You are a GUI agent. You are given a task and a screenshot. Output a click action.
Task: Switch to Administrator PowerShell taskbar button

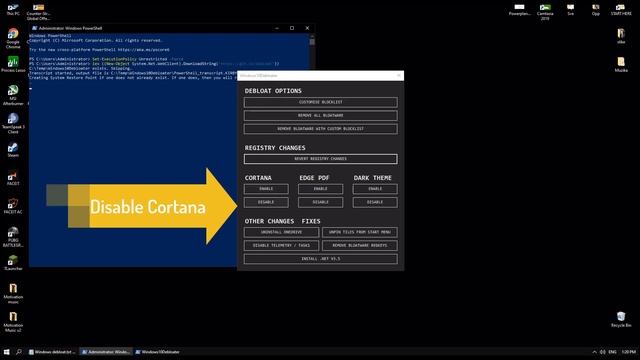pyautogui.click(x=105, y=352)
